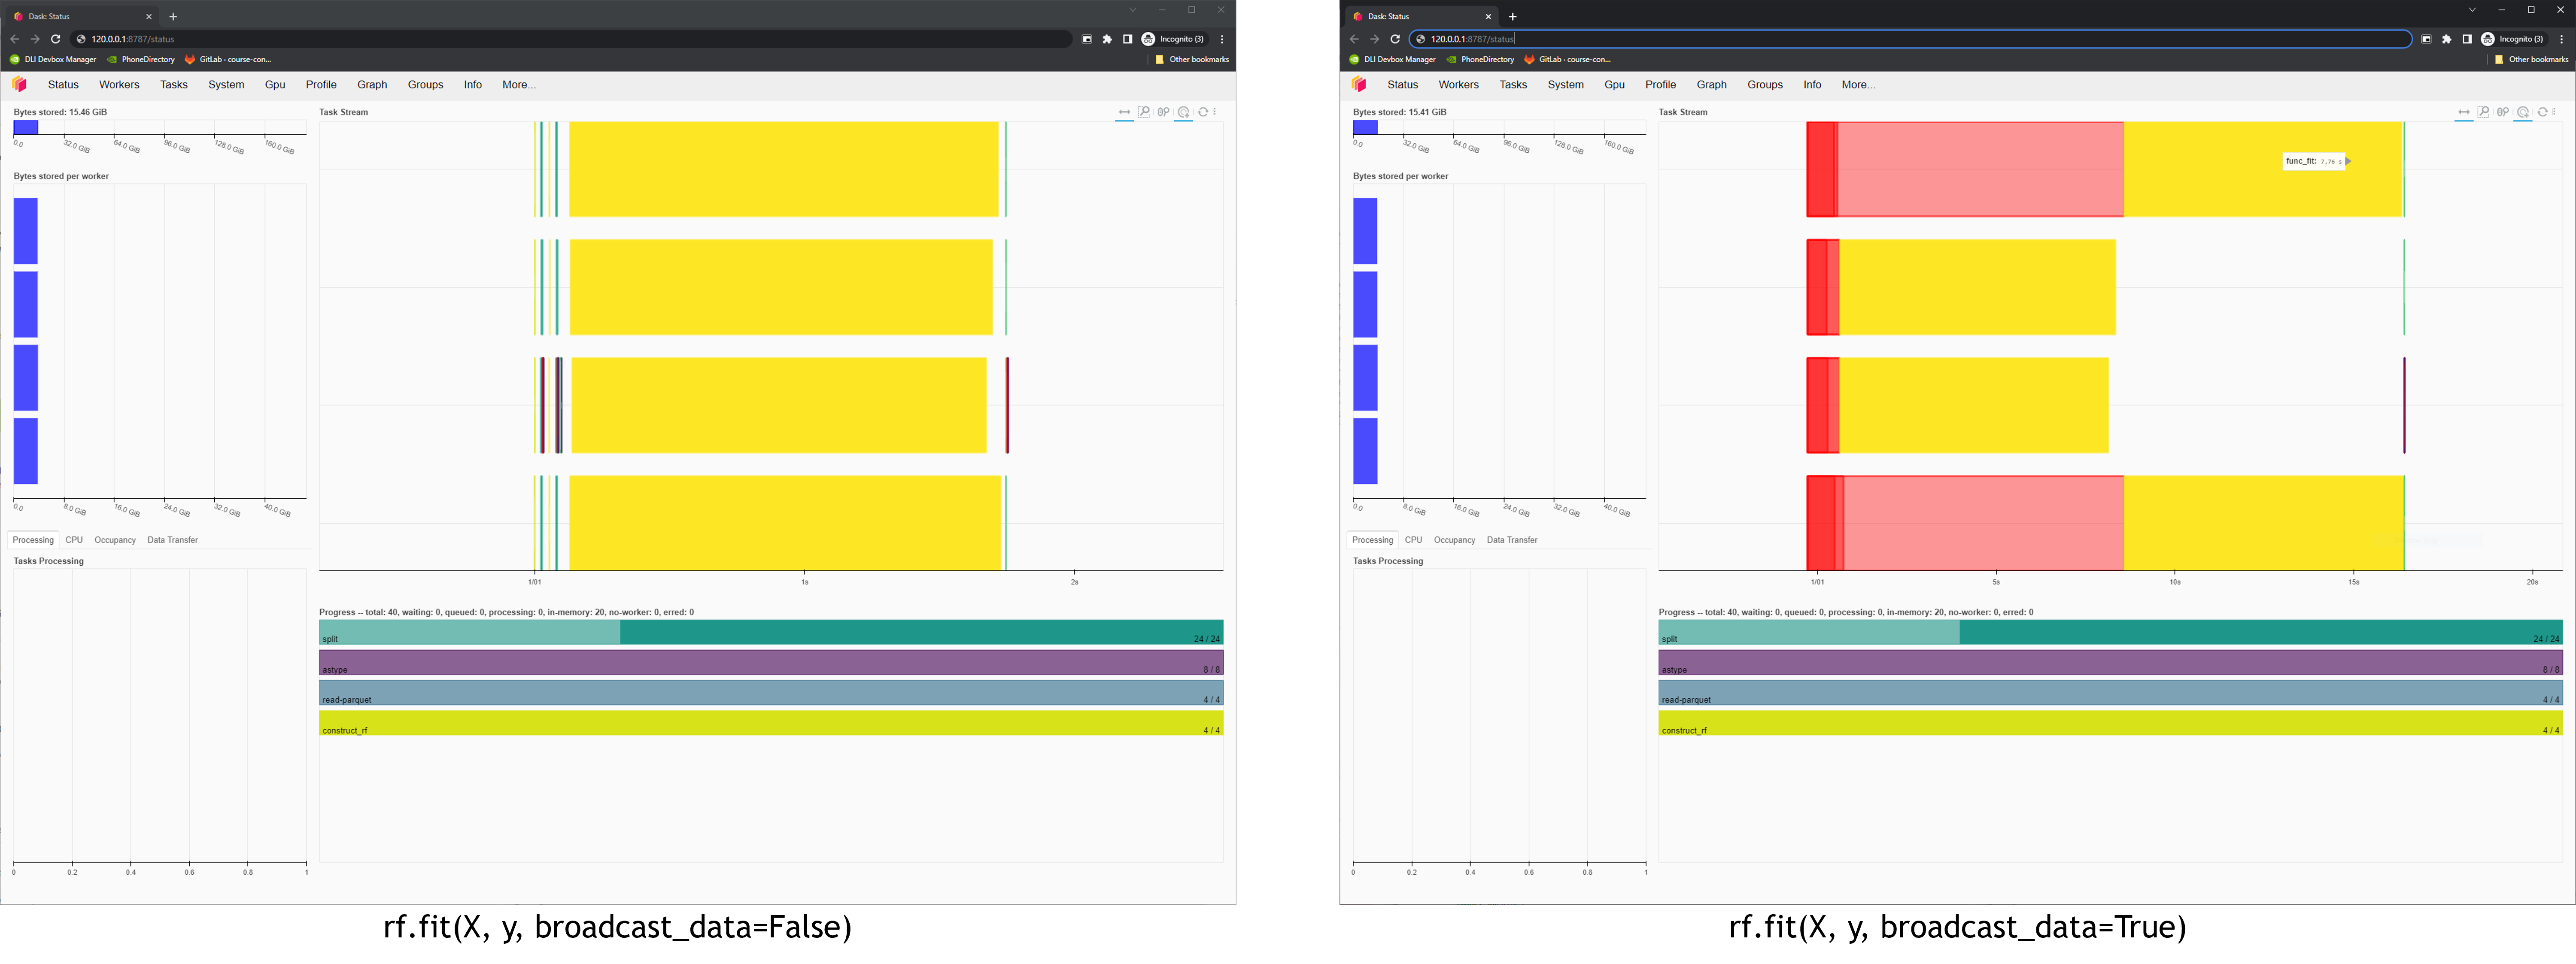Screen dimensions: 2576x964
Task: Expand tab search chevron in right browser
Action: [x=2472, y=10]
